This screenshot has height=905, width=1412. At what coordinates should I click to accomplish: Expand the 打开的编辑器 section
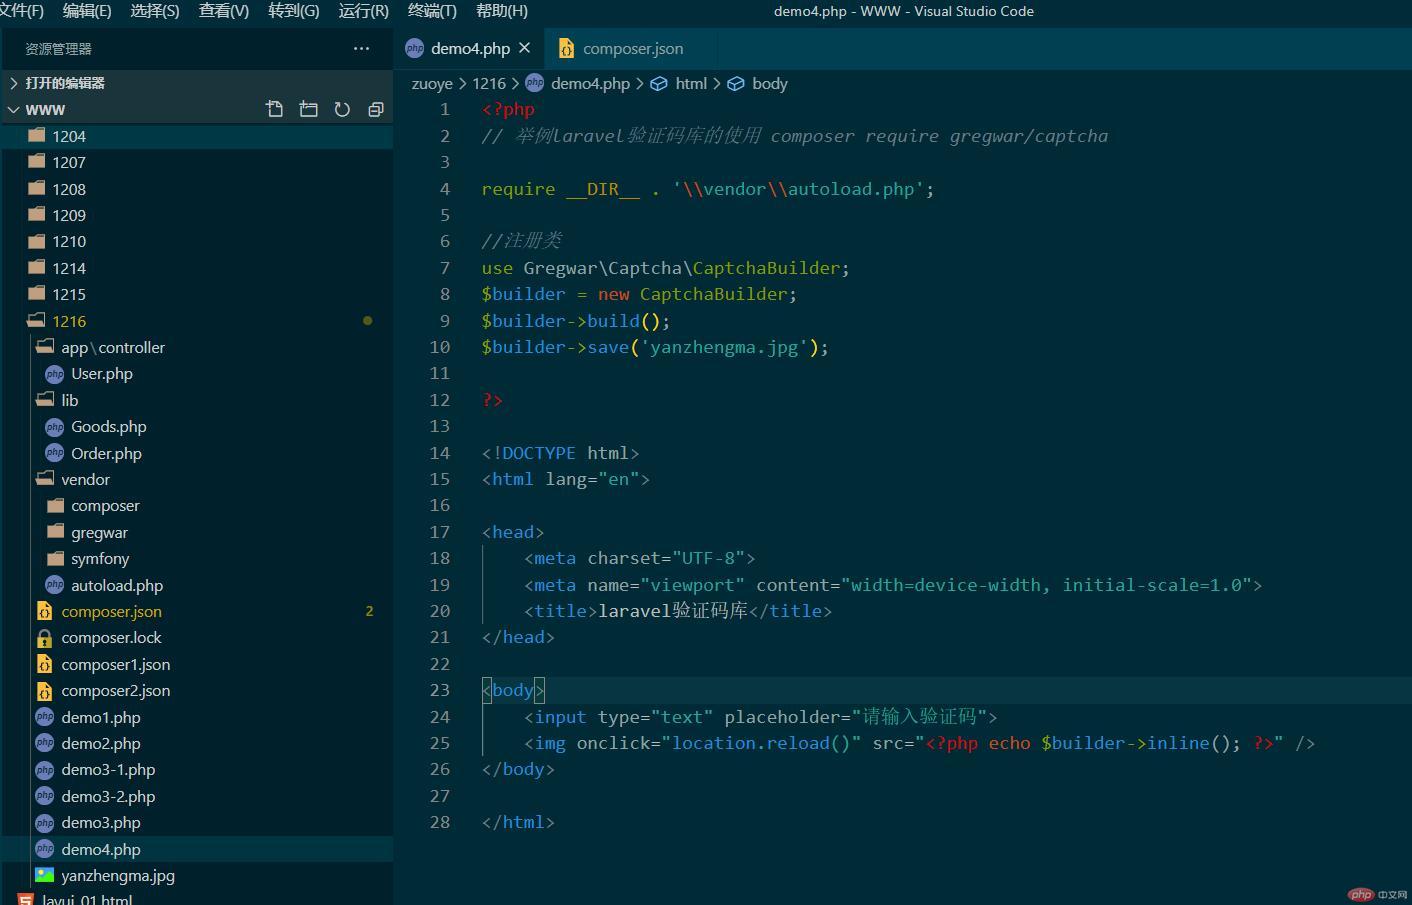(x=196, y=83)
